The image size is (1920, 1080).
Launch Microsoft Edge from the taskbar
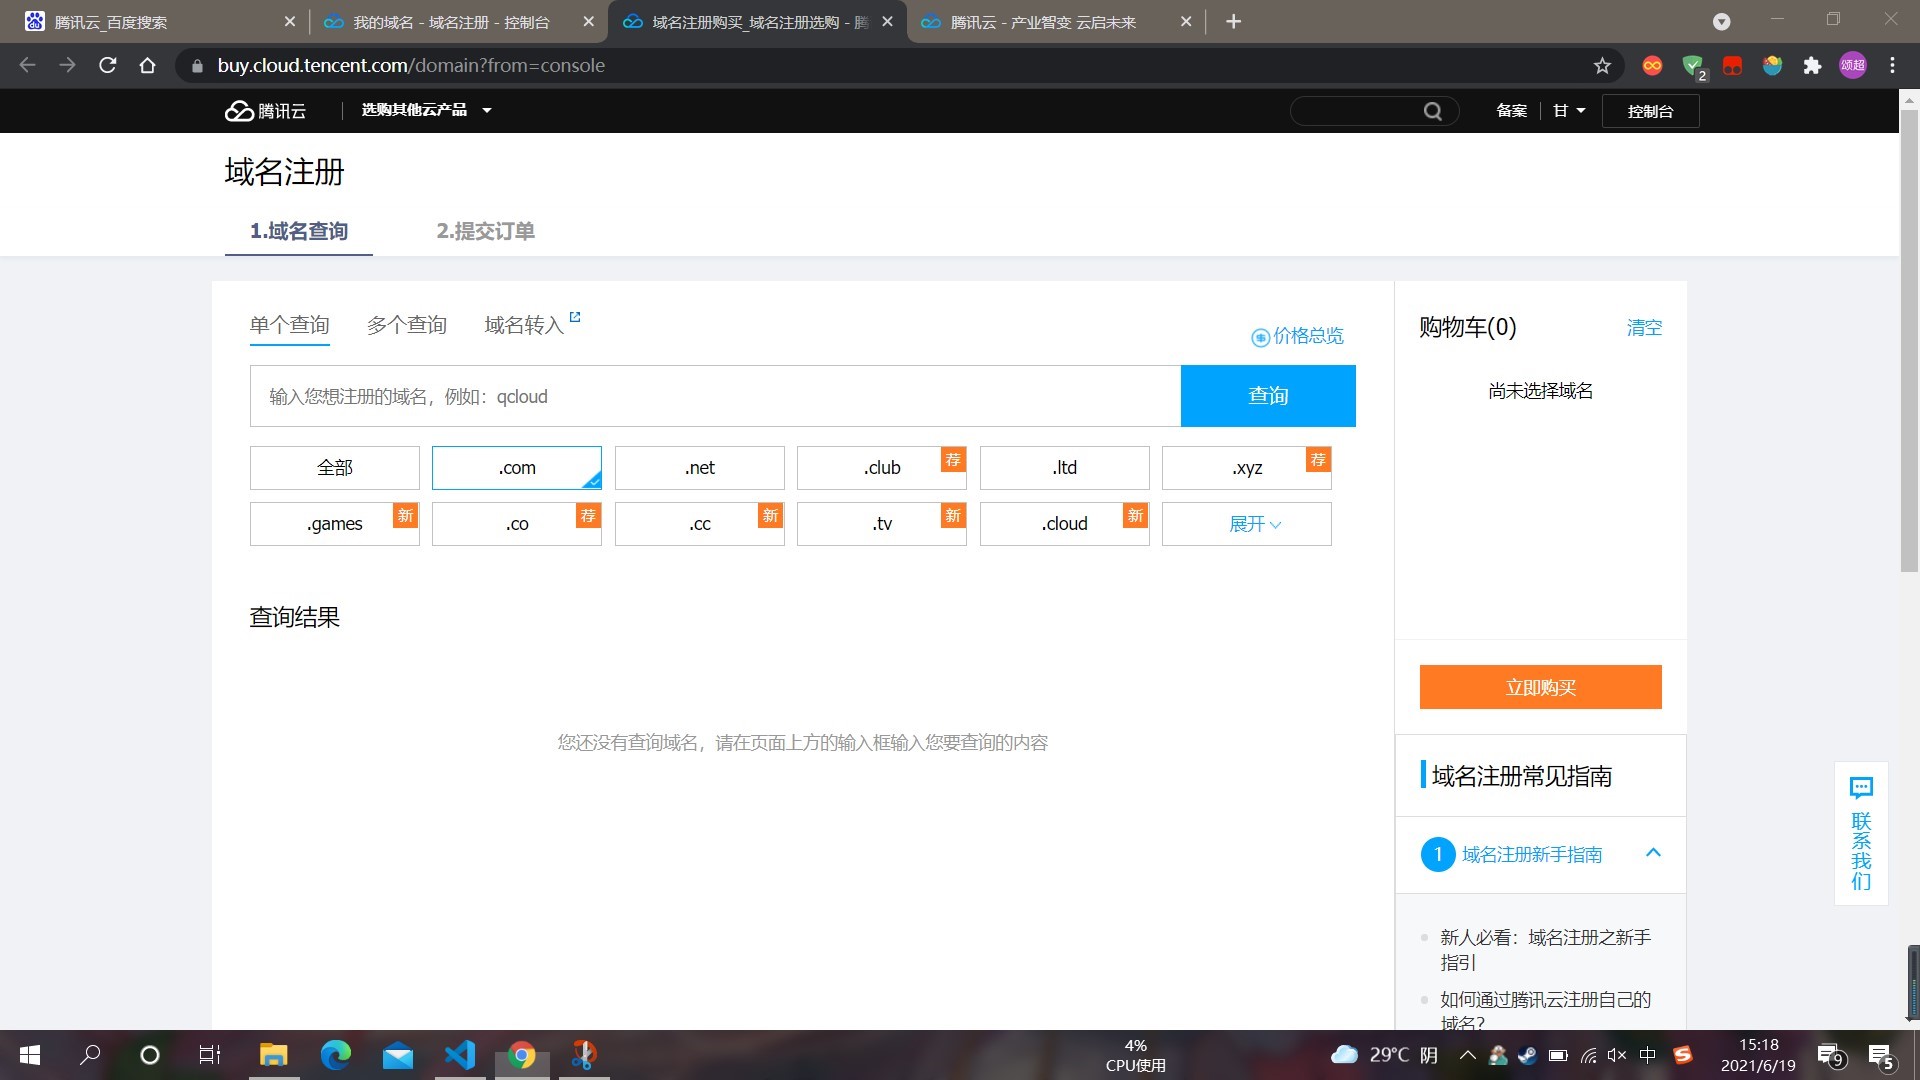click(335, 1055)
